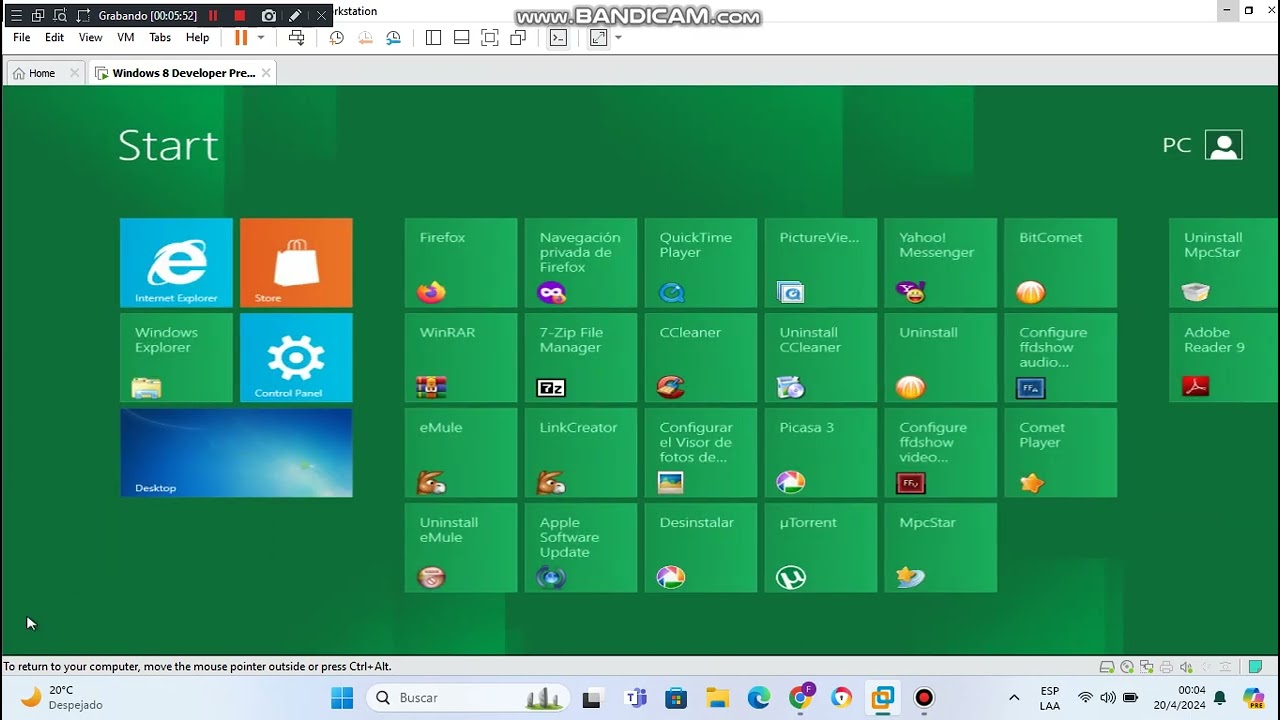Launch Yahoo! Messenger tile

(941, 262)
